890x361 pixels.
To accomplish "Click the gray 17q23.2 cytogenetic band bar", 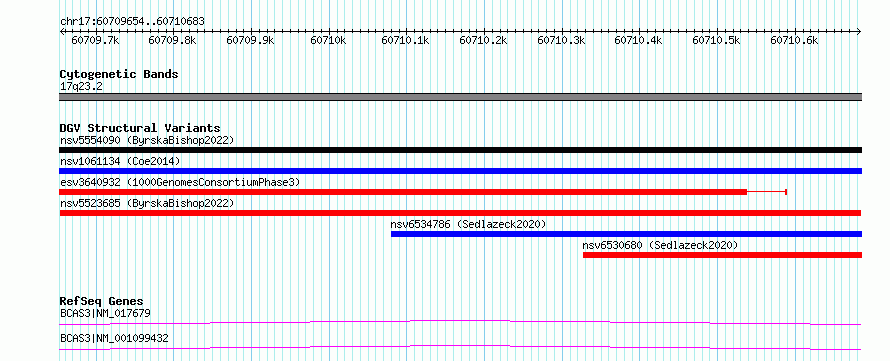I will click(x=460, y=97).
